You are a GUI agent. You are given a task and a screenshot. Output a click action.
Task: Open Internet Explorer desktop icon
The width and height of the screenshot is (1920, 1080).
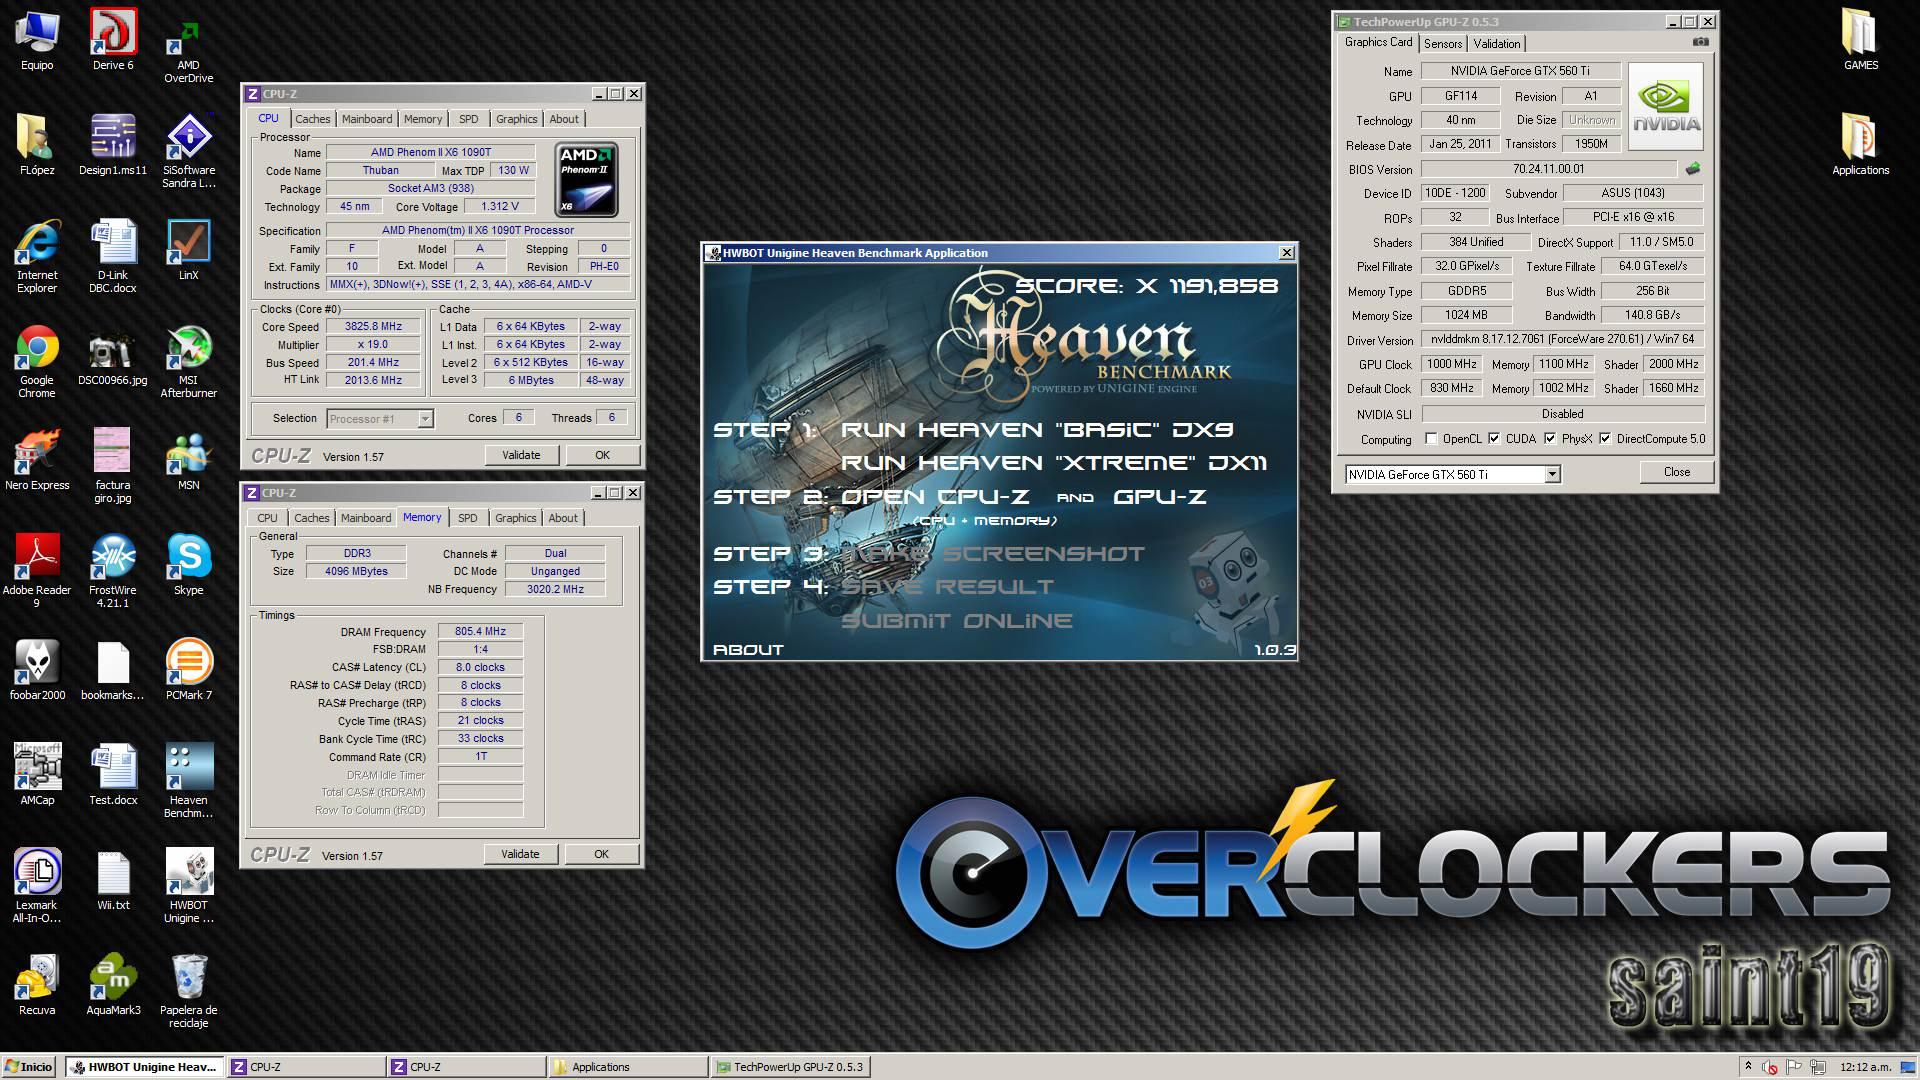pyautogui.click(x=37, y=257)
